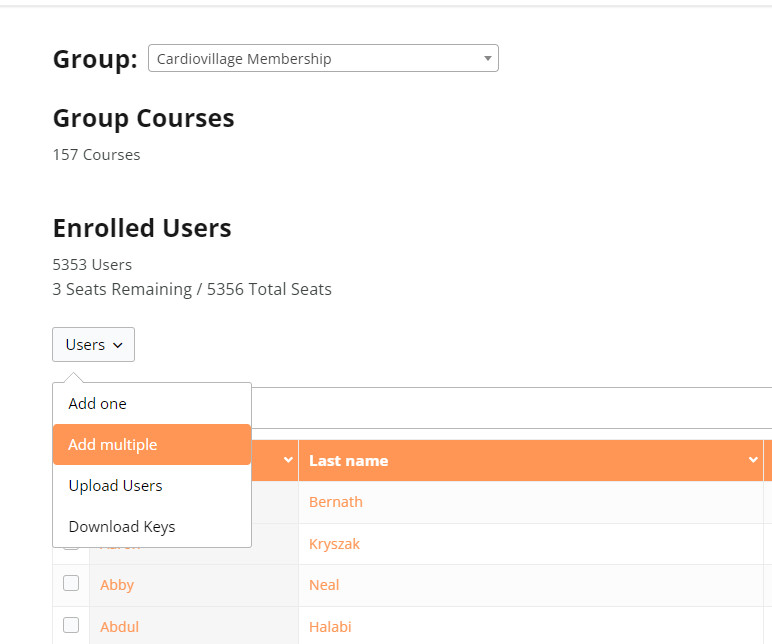Open last name link Halabi

coord(330,627)
